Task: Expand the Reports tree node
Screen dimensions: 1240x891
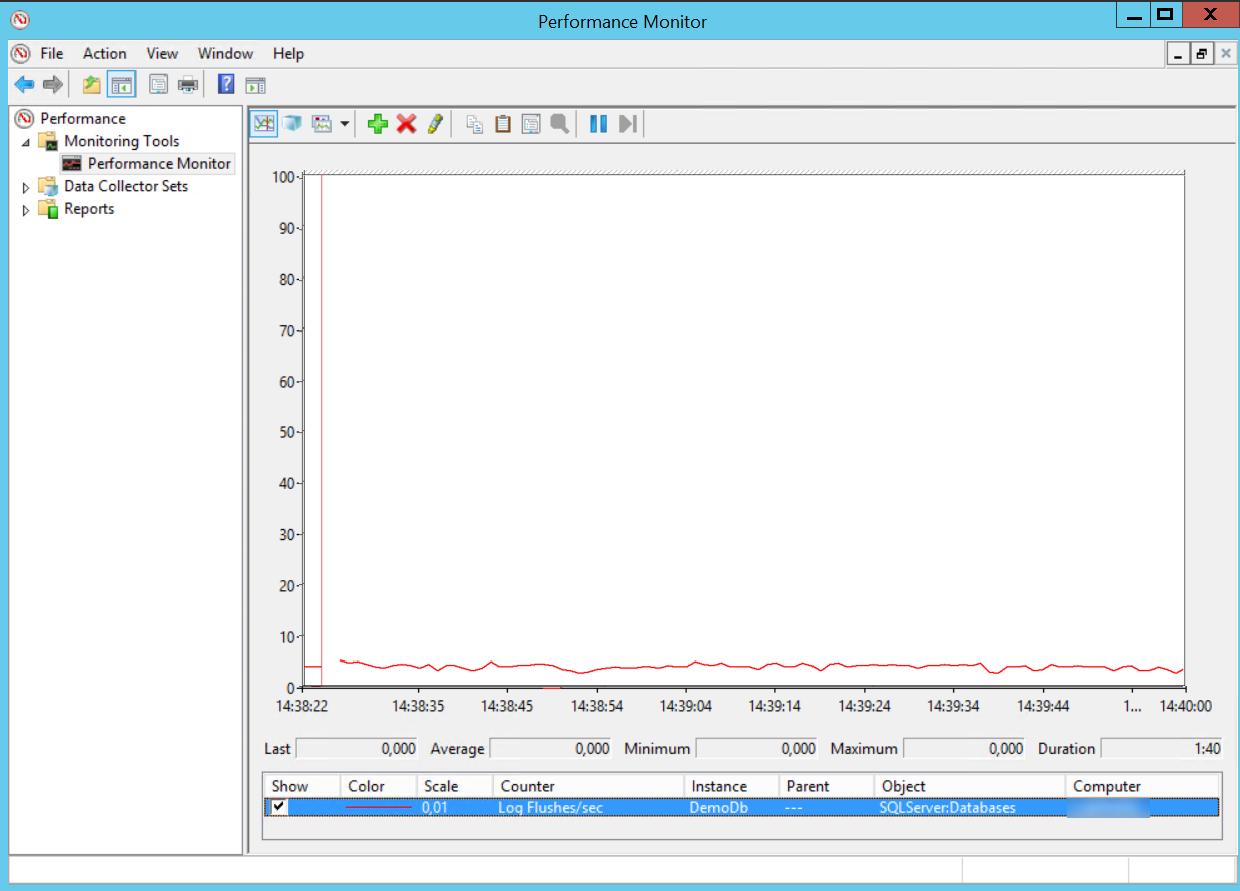Action: click(x=26, y=210)
